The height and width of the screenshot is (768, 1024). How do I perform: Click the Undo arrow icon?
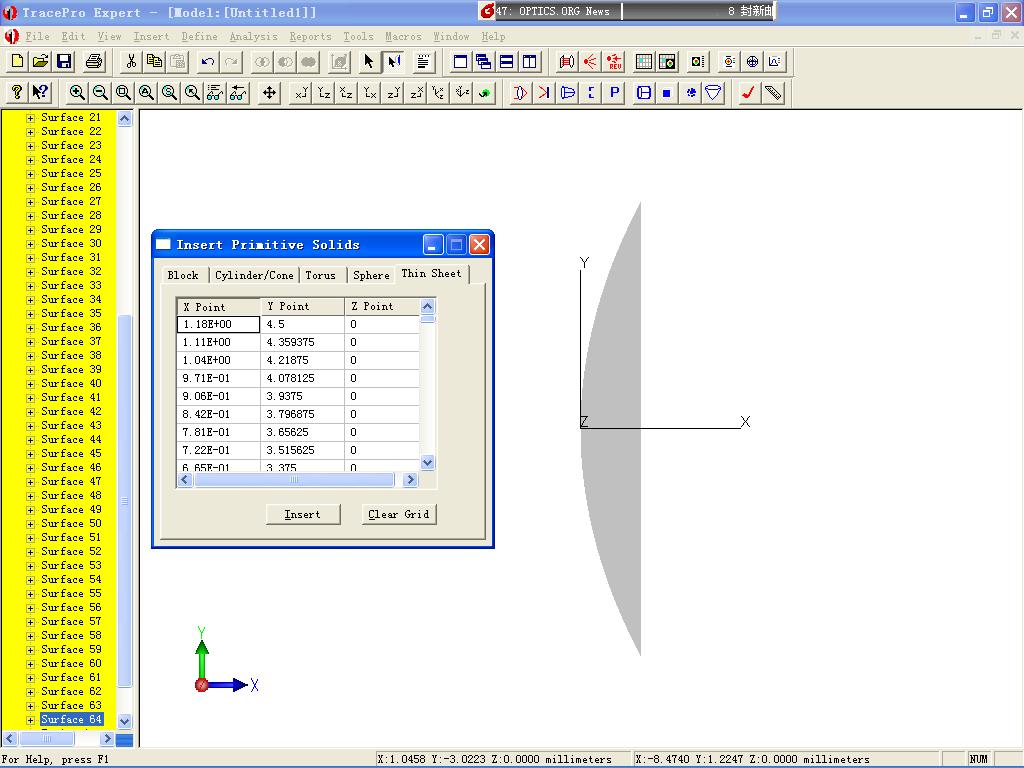click(208, 61)
